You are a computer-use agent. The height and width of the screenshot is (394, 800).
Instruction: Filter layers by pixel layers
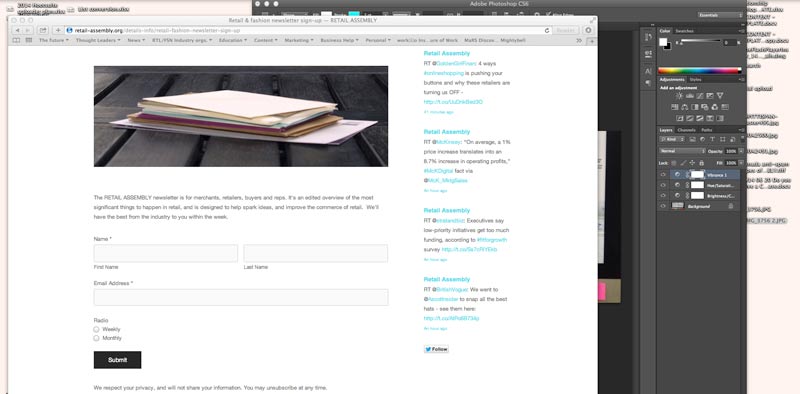(692, 139)
